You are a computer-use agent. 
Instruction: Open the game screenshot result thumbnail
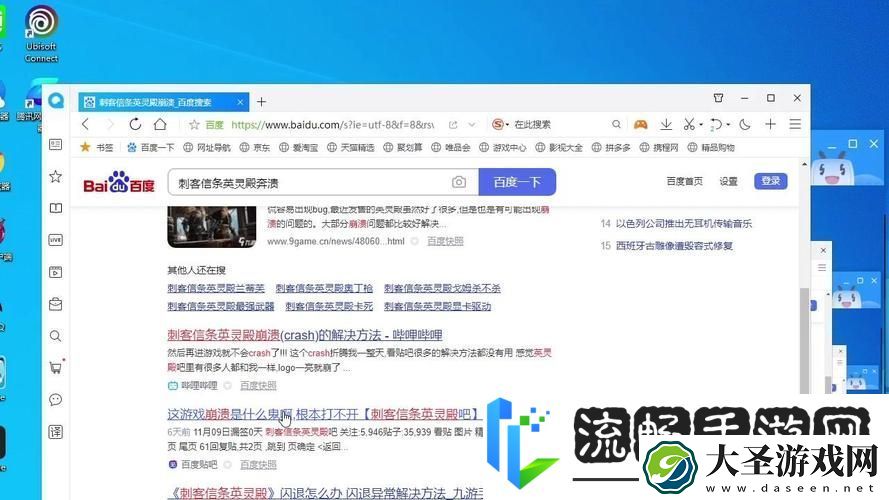211,227
